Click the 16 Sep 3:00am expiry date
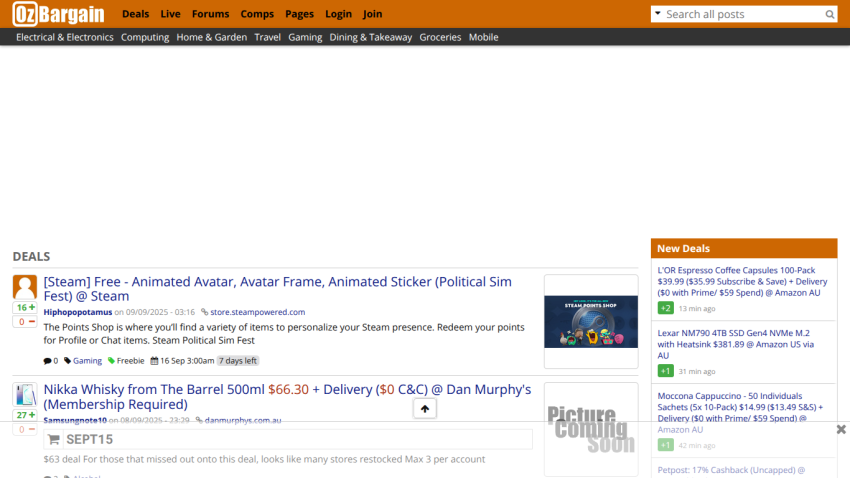Image resolution: width=850 pixels, height=478 pixels. (x=187, y=361)
